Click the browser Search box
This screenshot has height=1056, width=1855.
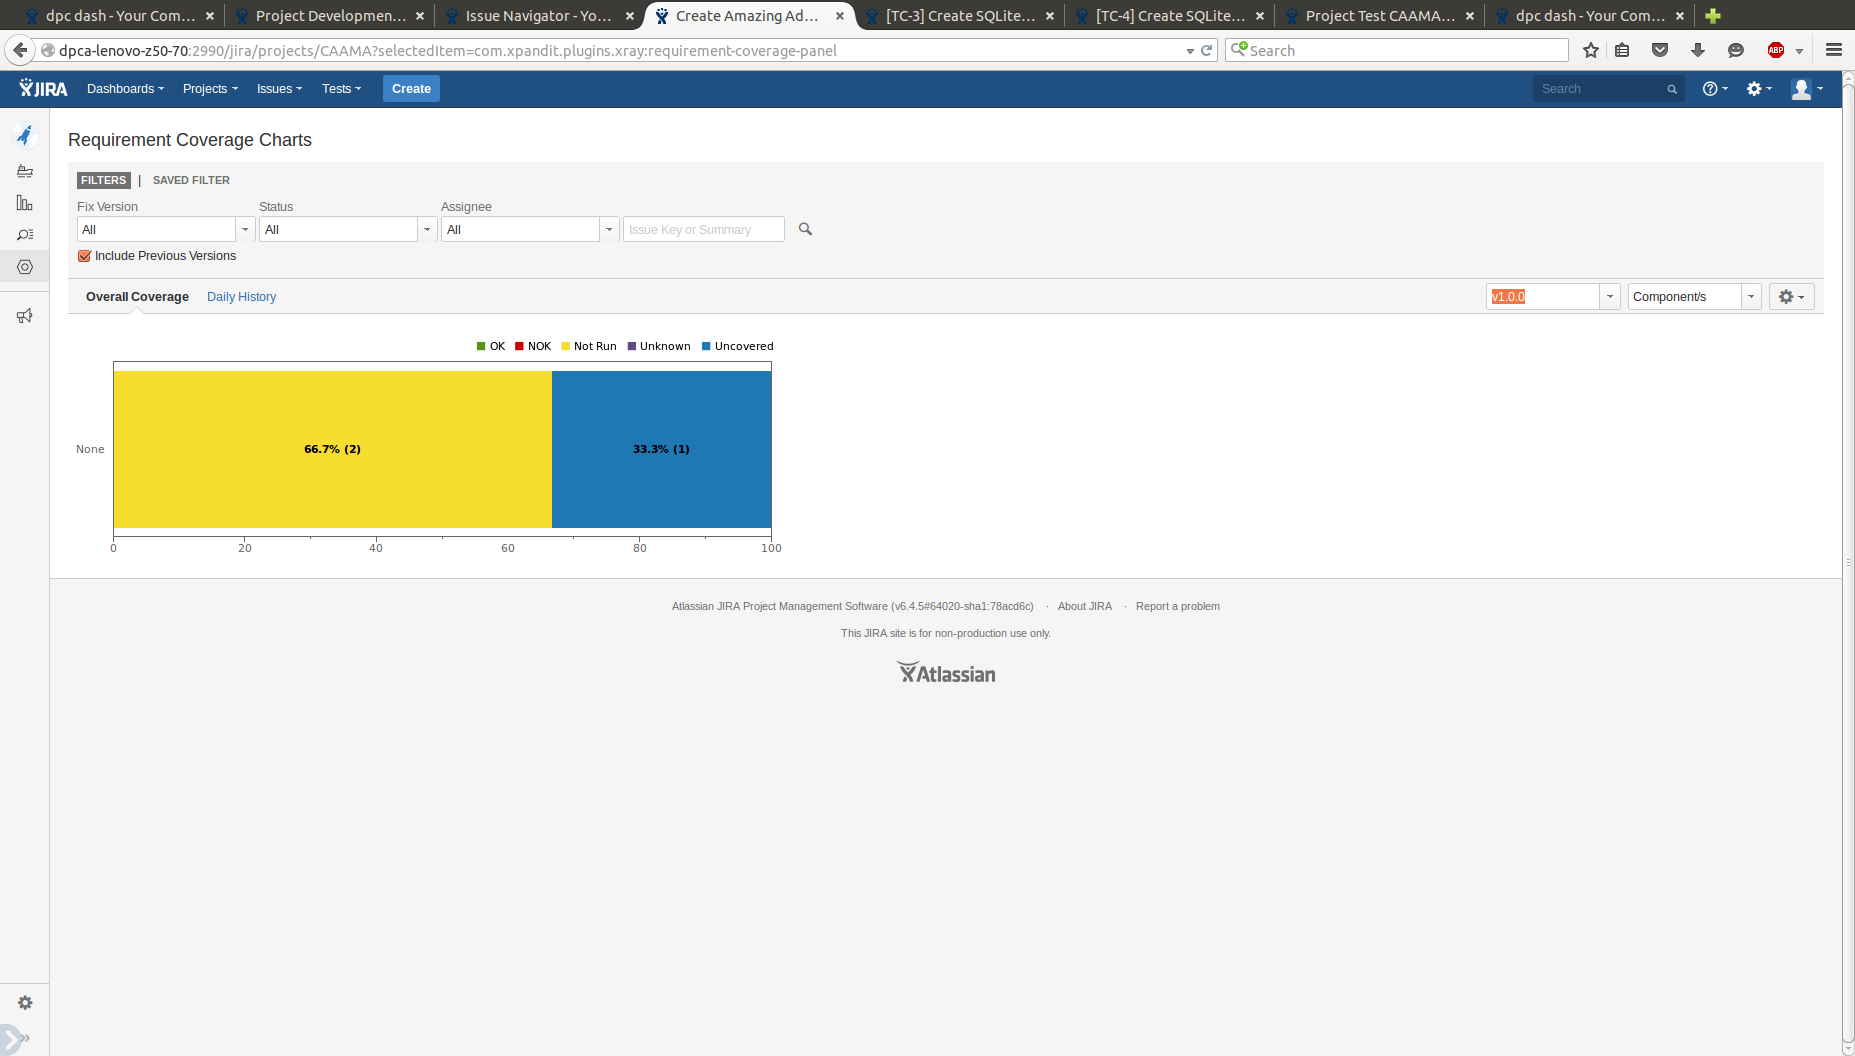1397,50
